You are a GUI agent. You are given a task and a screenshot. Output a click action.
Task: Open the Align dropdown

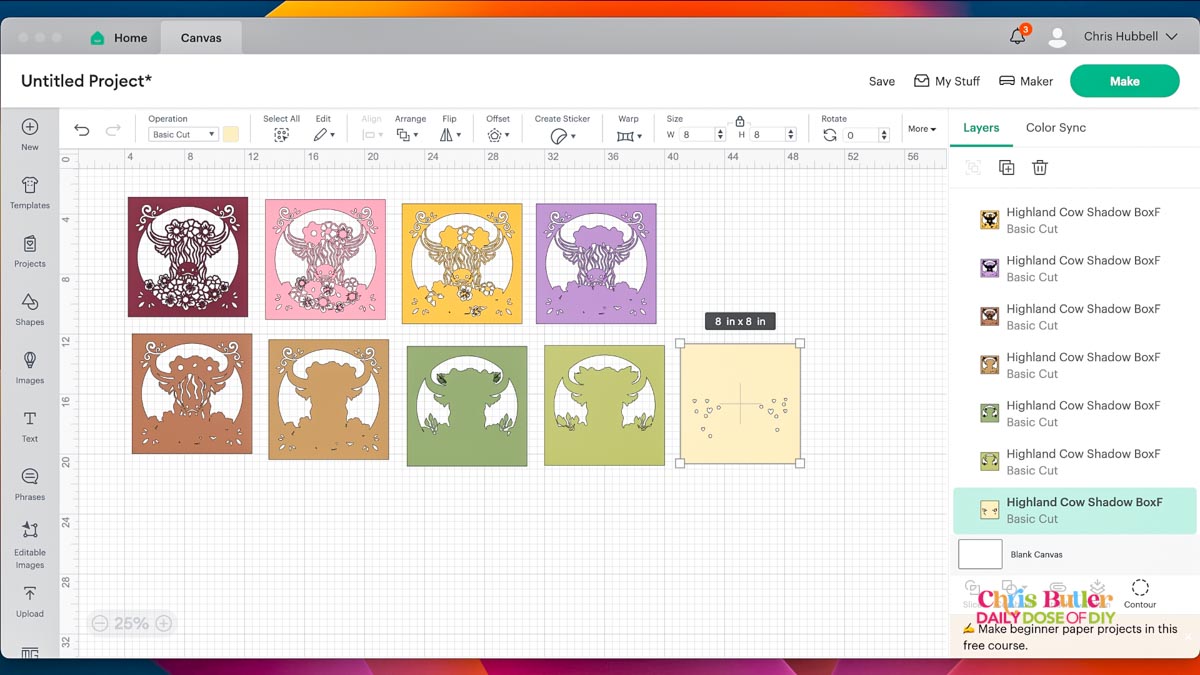(x=372, y=135)
